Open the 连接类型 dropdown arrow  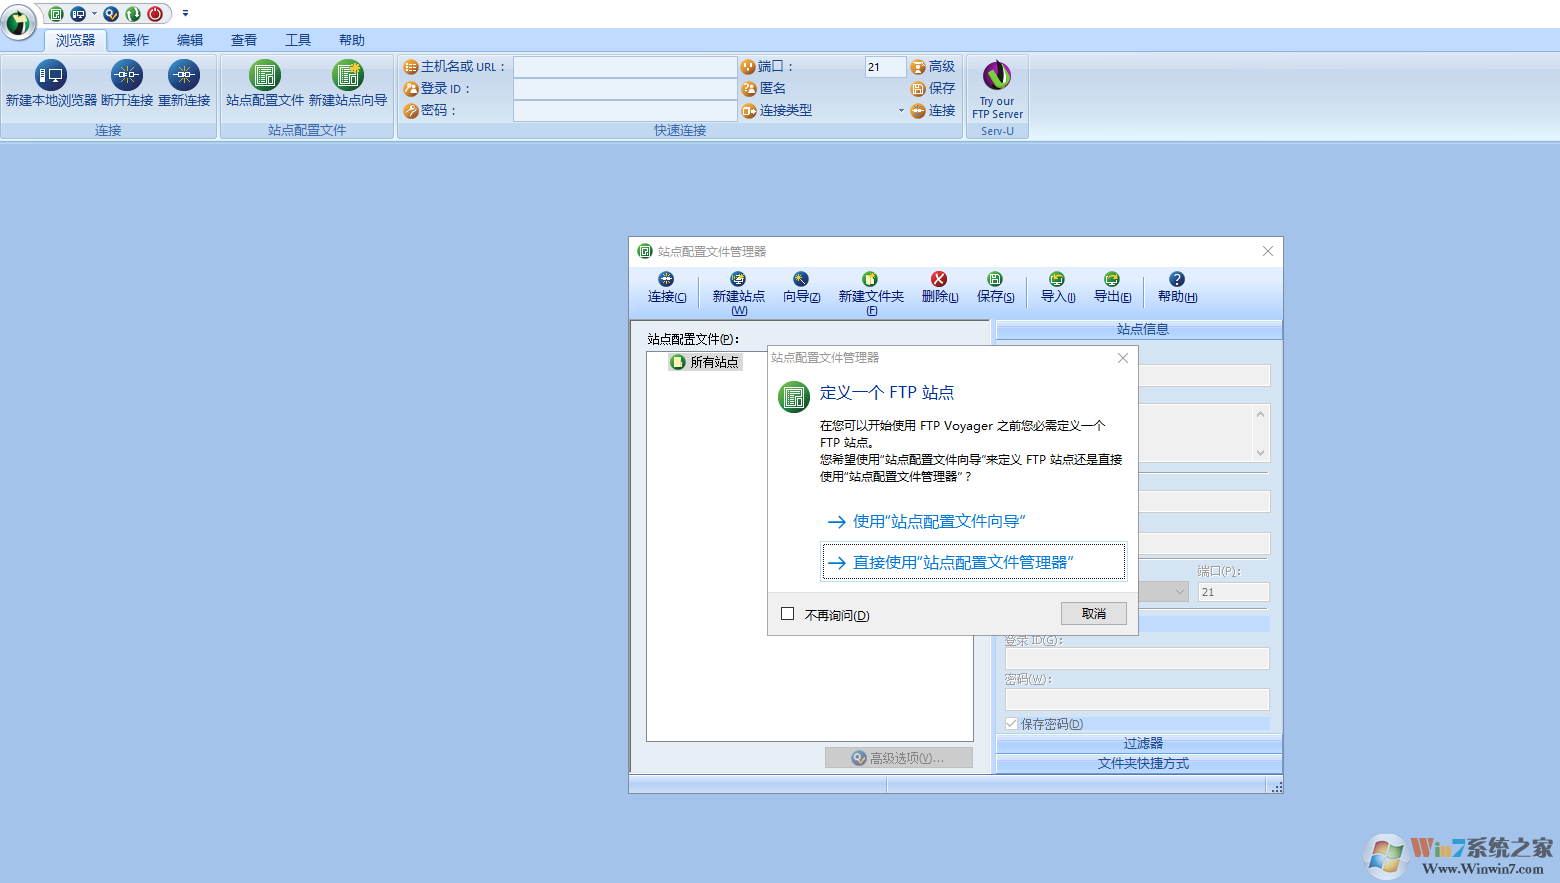tap(903, 111)
